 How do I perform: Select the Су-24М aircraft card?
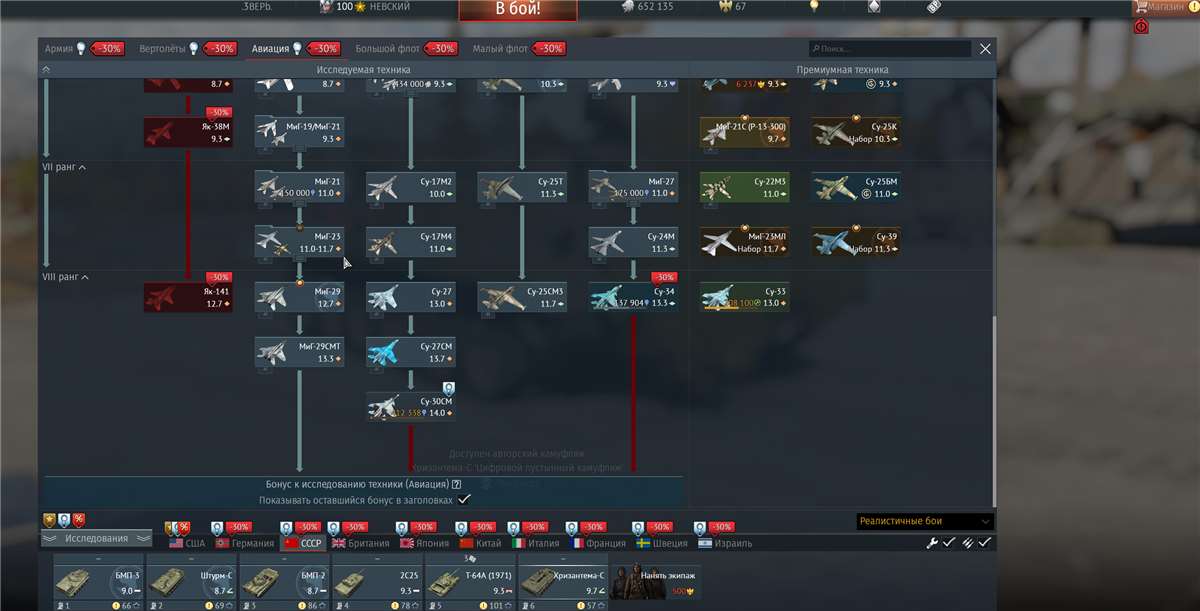coord(633,242)
